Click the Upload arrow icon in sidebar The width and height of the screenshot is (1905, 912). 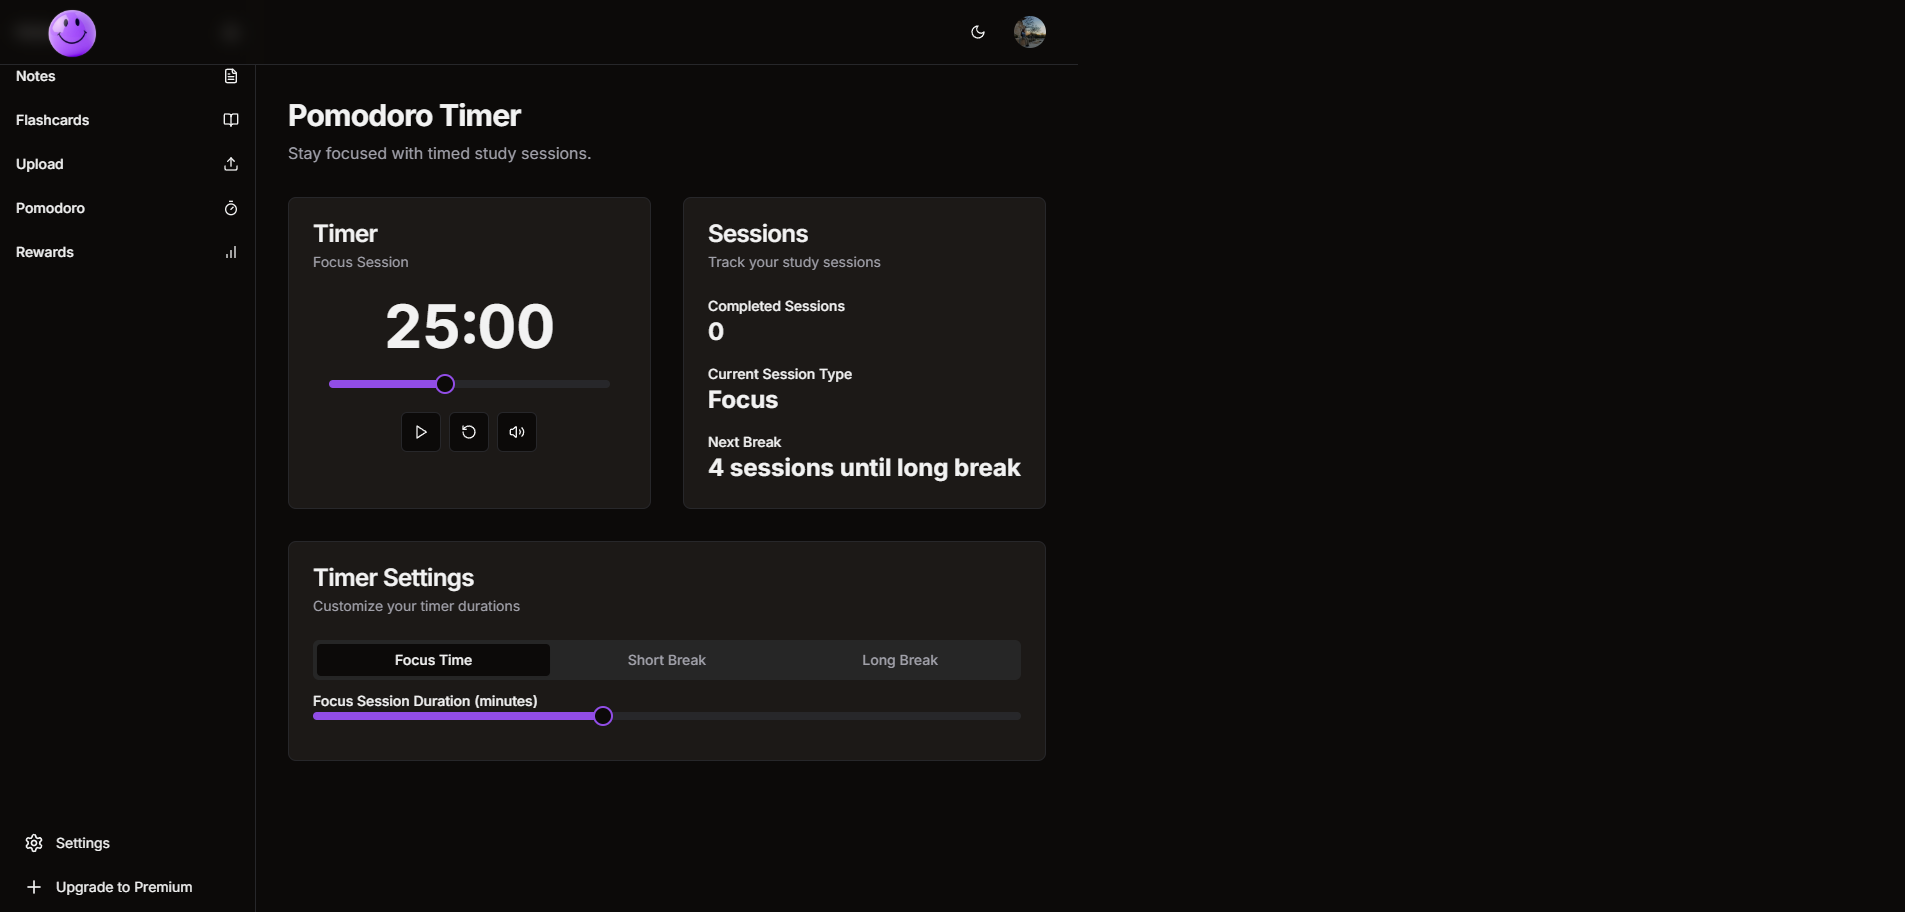coord(231,164)
